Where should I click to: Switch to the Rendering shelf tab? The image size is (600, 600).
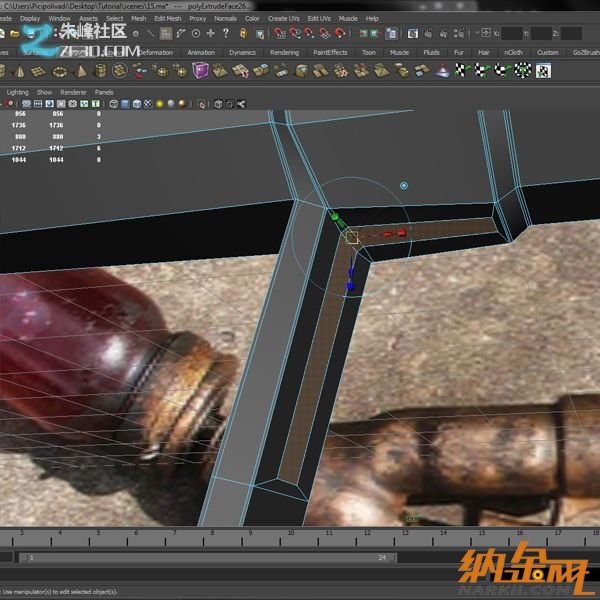point(284,52)
